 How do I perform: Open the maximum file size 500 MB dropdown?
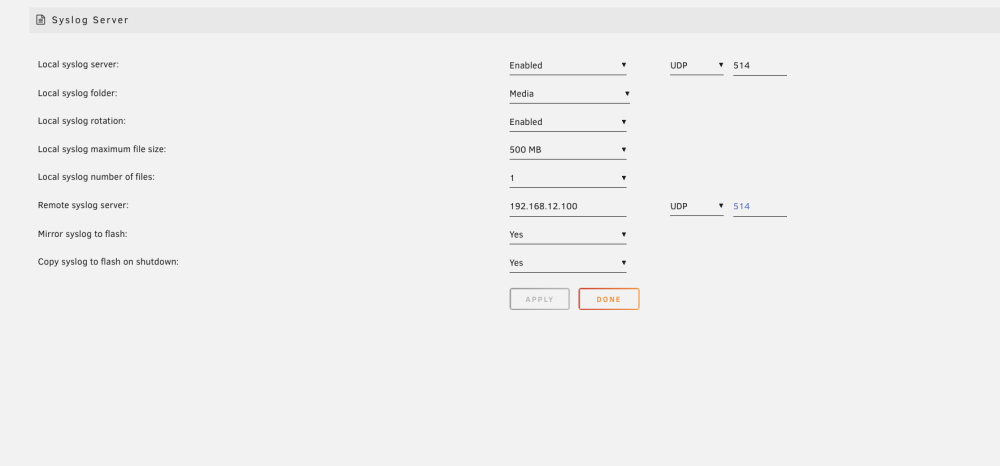(568, 150)
